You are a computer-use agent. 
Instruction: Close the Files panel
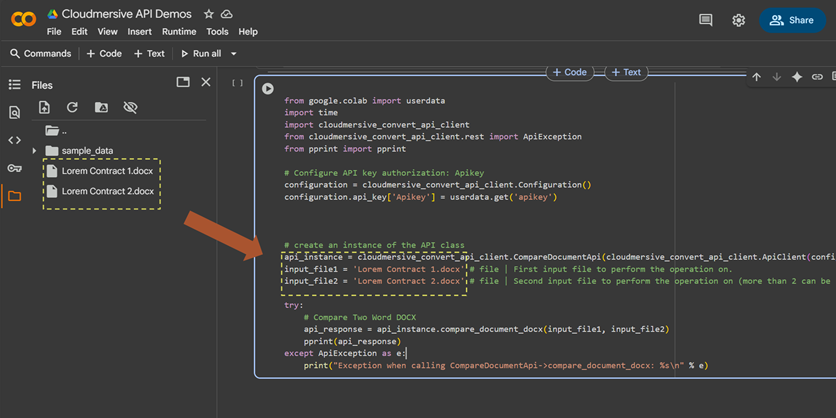click(206, 82)
